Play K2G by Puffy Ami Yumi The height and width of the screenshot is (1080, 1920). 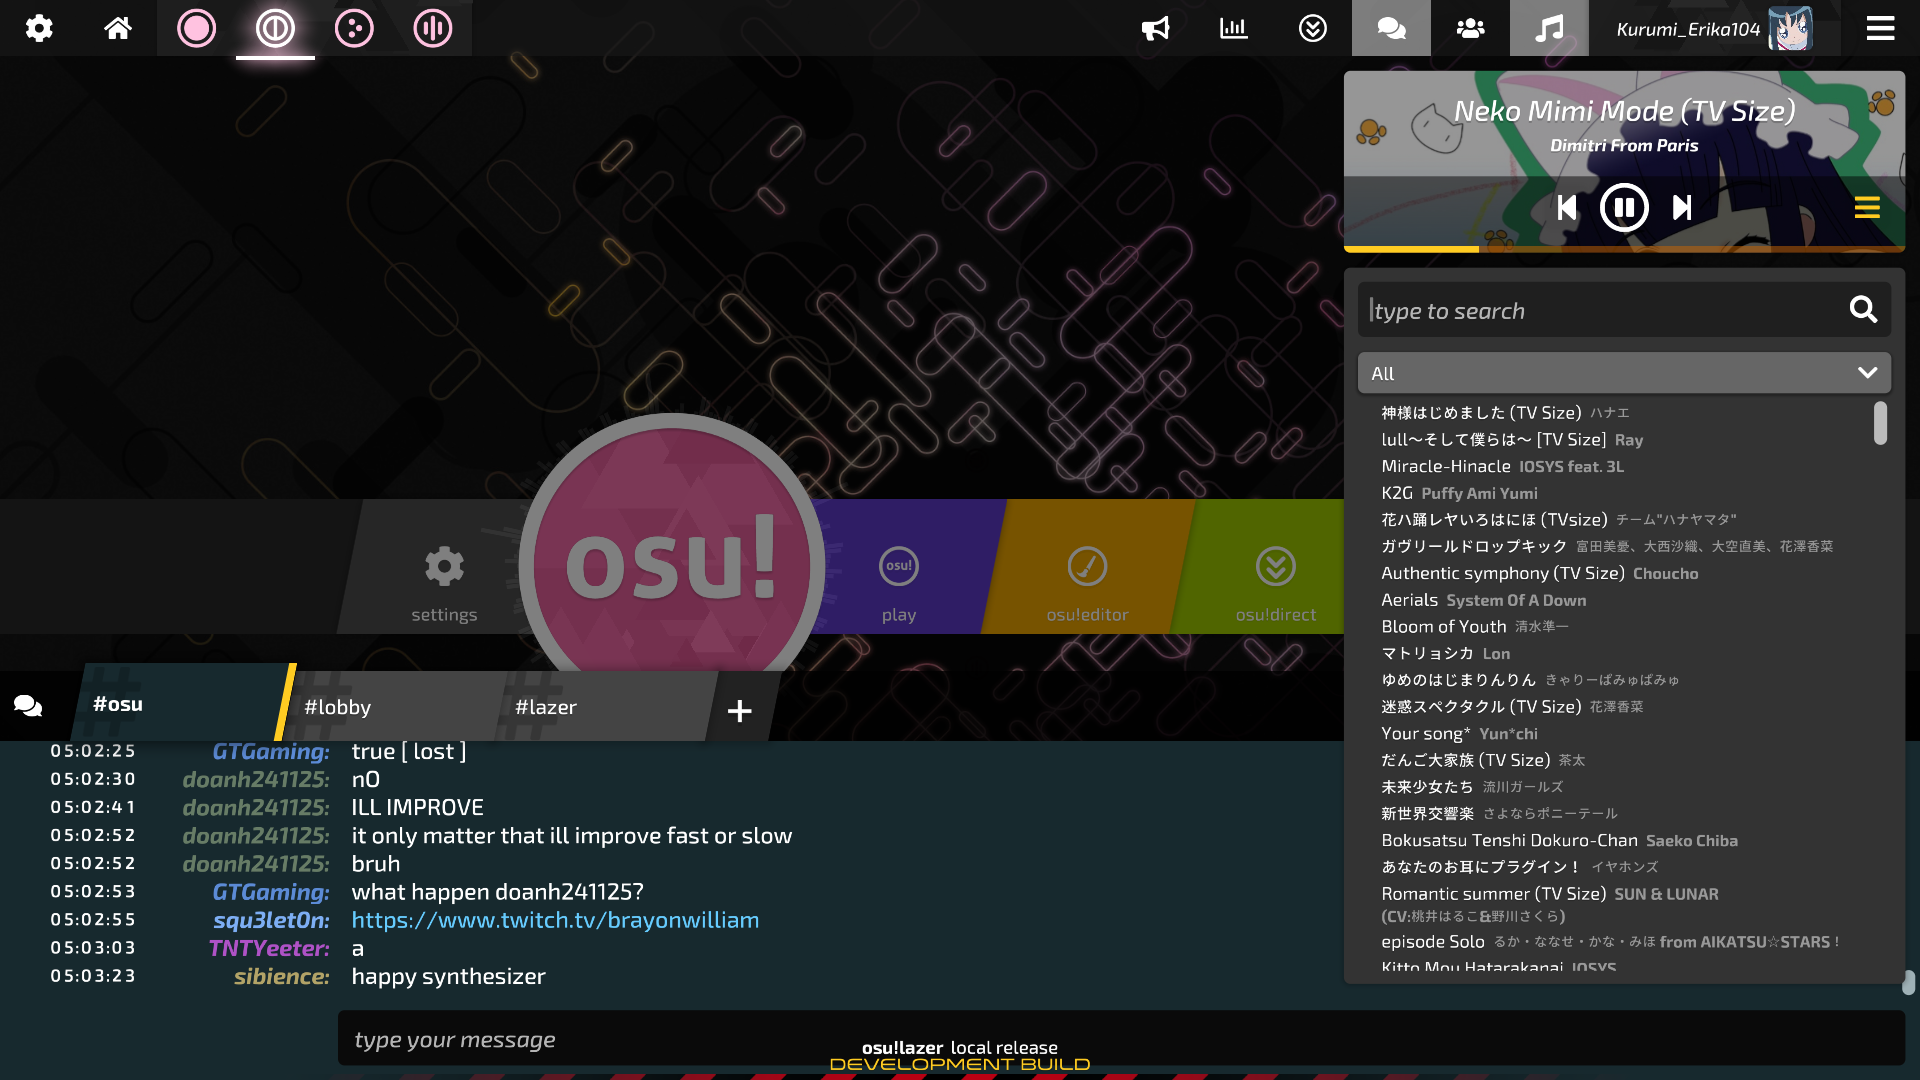pyautogui.click(x=1459, y=493)
